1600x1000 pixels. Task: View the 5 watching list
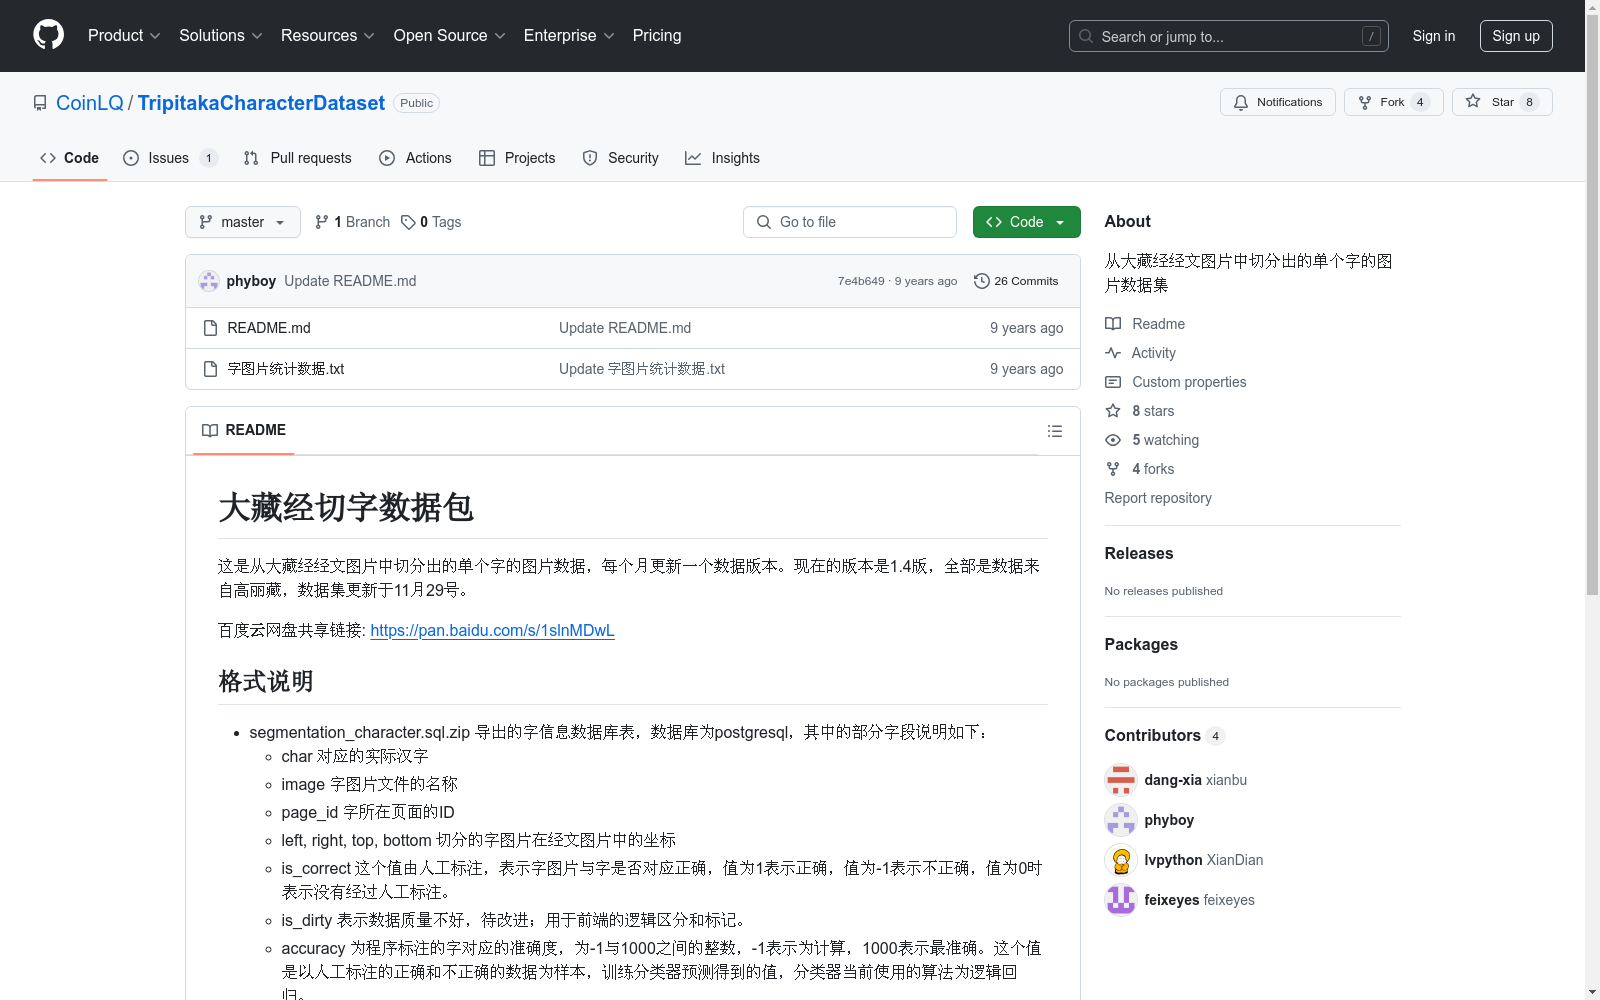[1152, 440]
